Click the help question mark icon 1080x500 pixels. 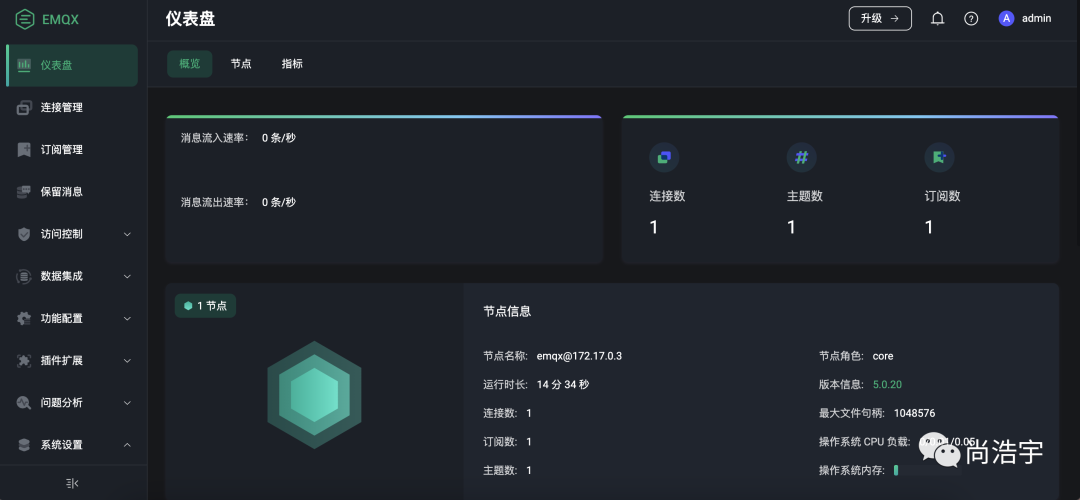click(x=970, y=18)
